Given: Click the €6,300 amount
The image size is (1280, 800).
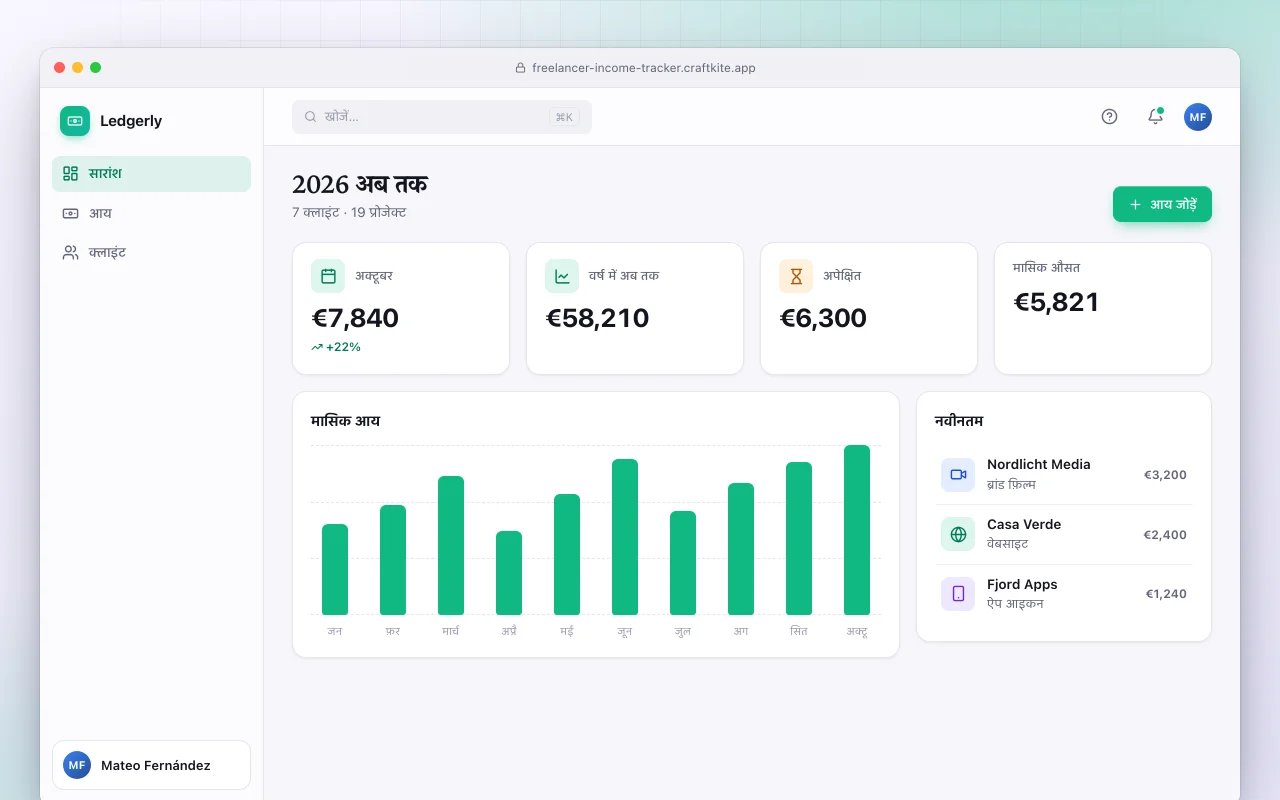Looking at the screenshot, I should click(x=823, y=318).
